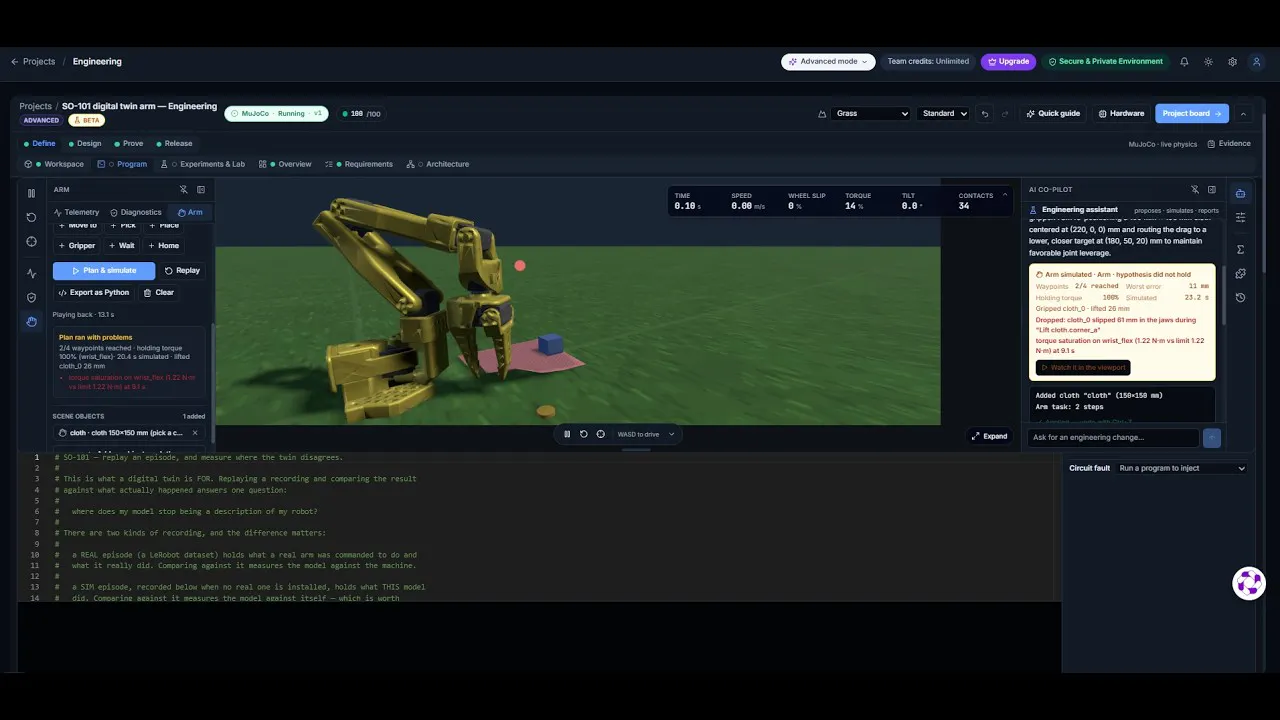The height and width of the screenshot is (720, 1280).
Task: Click the redo arrow in project toolbar
Action: [1005, 113]
